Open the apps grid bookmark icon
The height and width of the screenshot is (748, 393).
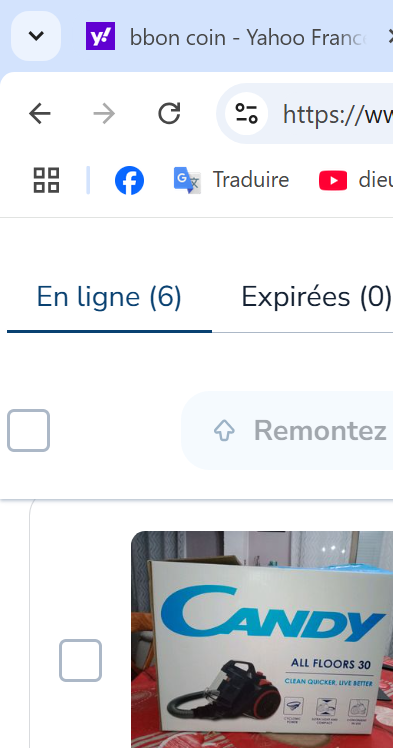[46, 180]
